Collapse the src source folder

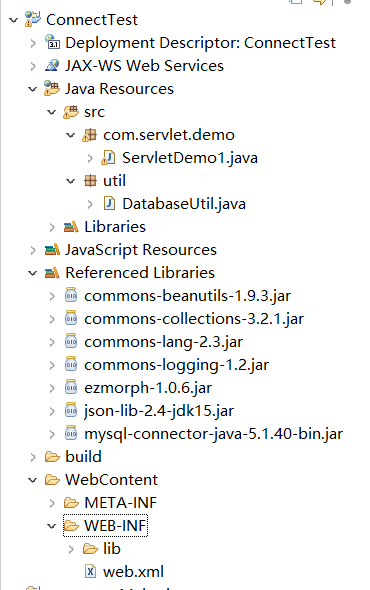pyautogui.click(x=52, y=112)
